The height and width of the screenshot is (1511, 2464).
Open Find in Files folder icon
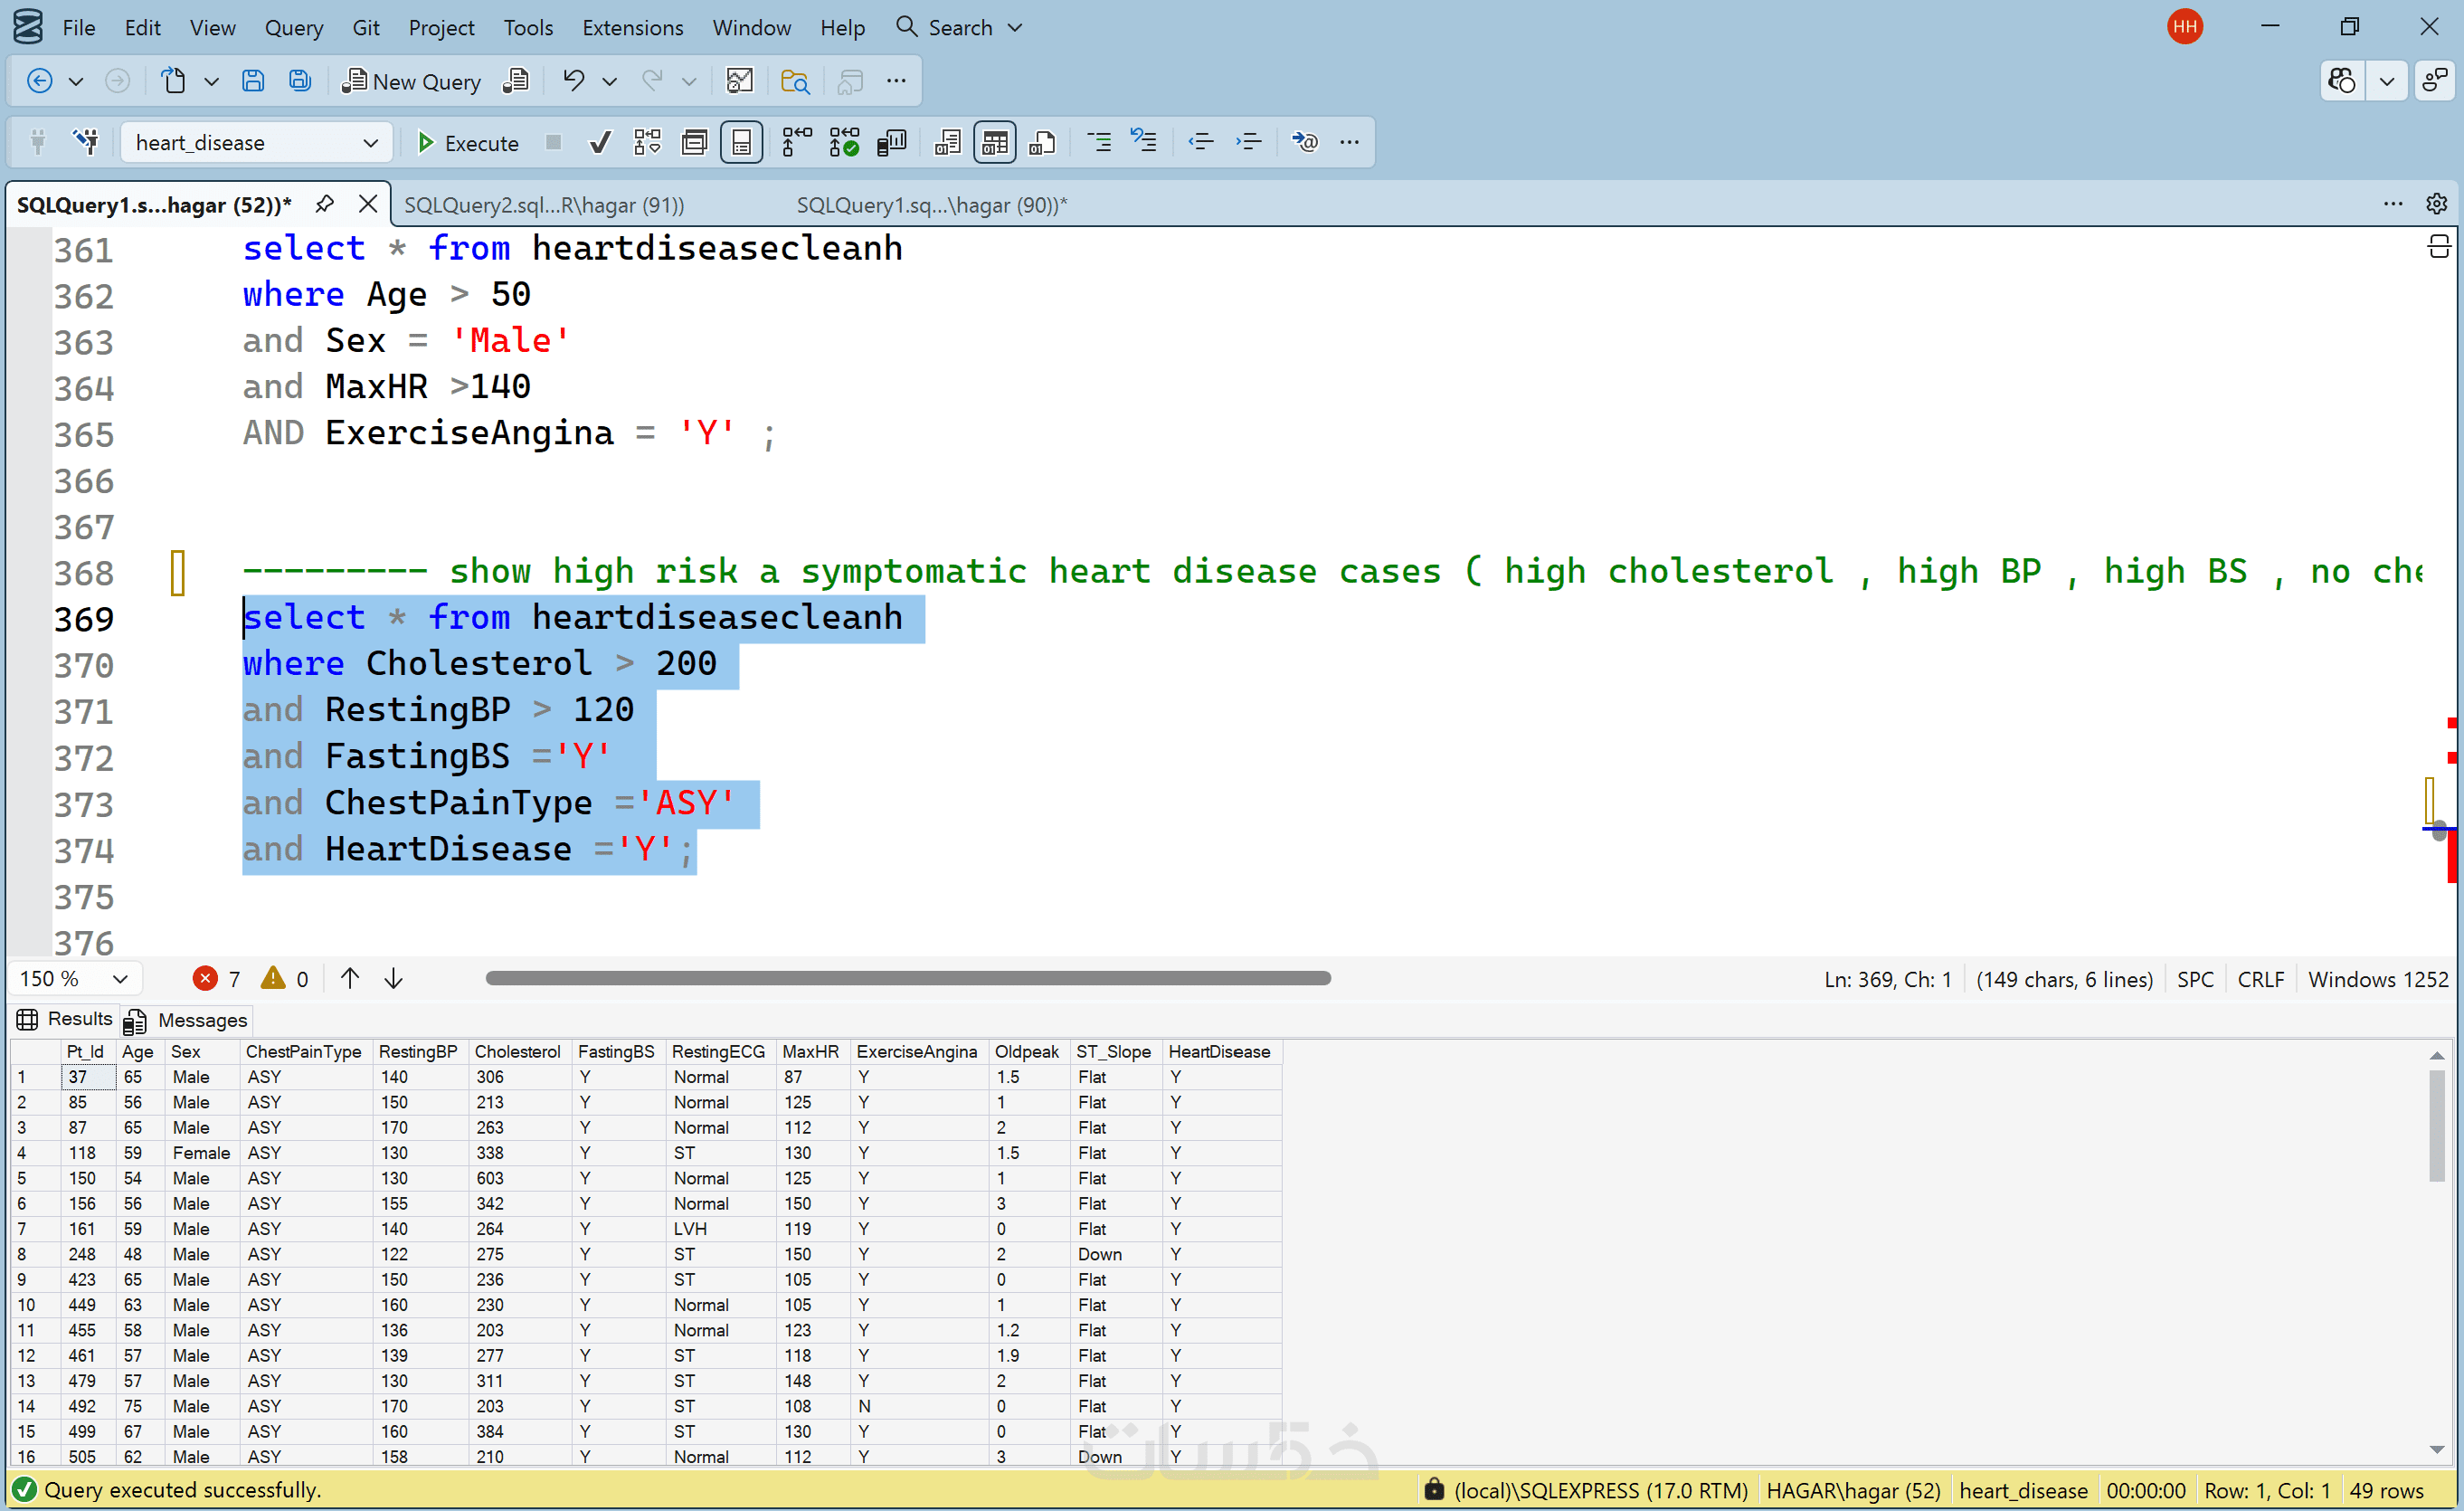click(794, 81)
